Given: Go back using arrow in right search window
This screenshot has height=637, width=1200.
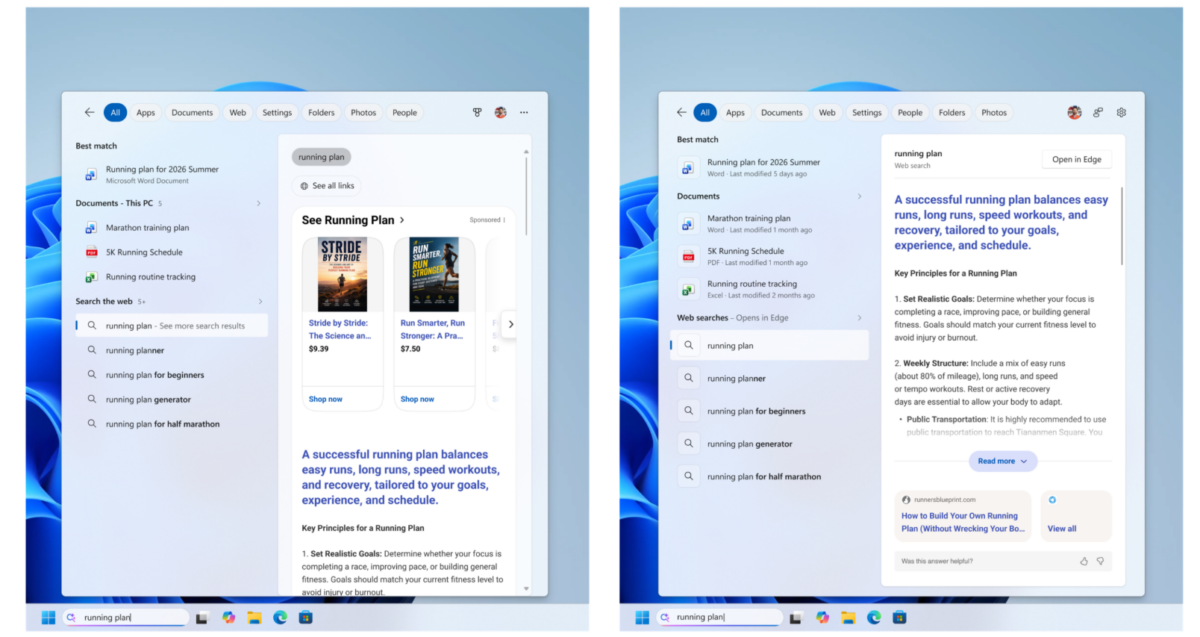Looking at the screenshot, I should point(682,113).
